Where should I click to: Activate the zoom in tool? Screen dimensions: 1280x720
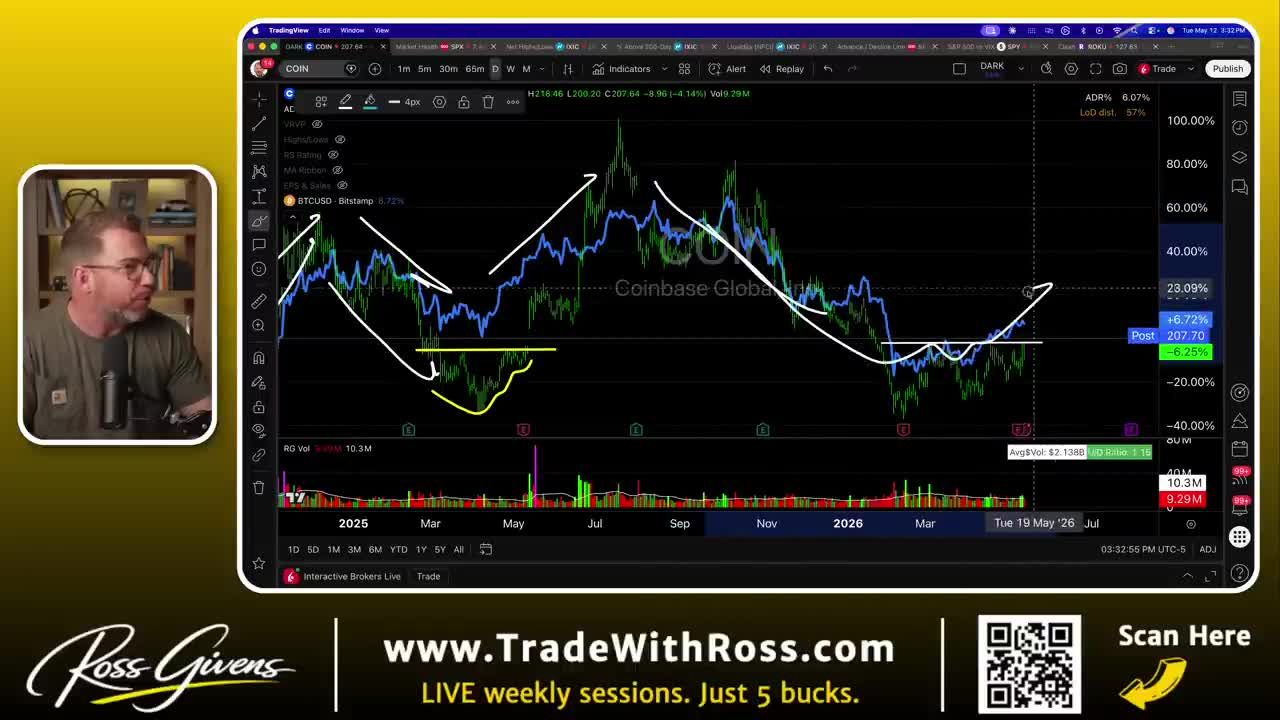pyautogui.click(x=259, y=325)
